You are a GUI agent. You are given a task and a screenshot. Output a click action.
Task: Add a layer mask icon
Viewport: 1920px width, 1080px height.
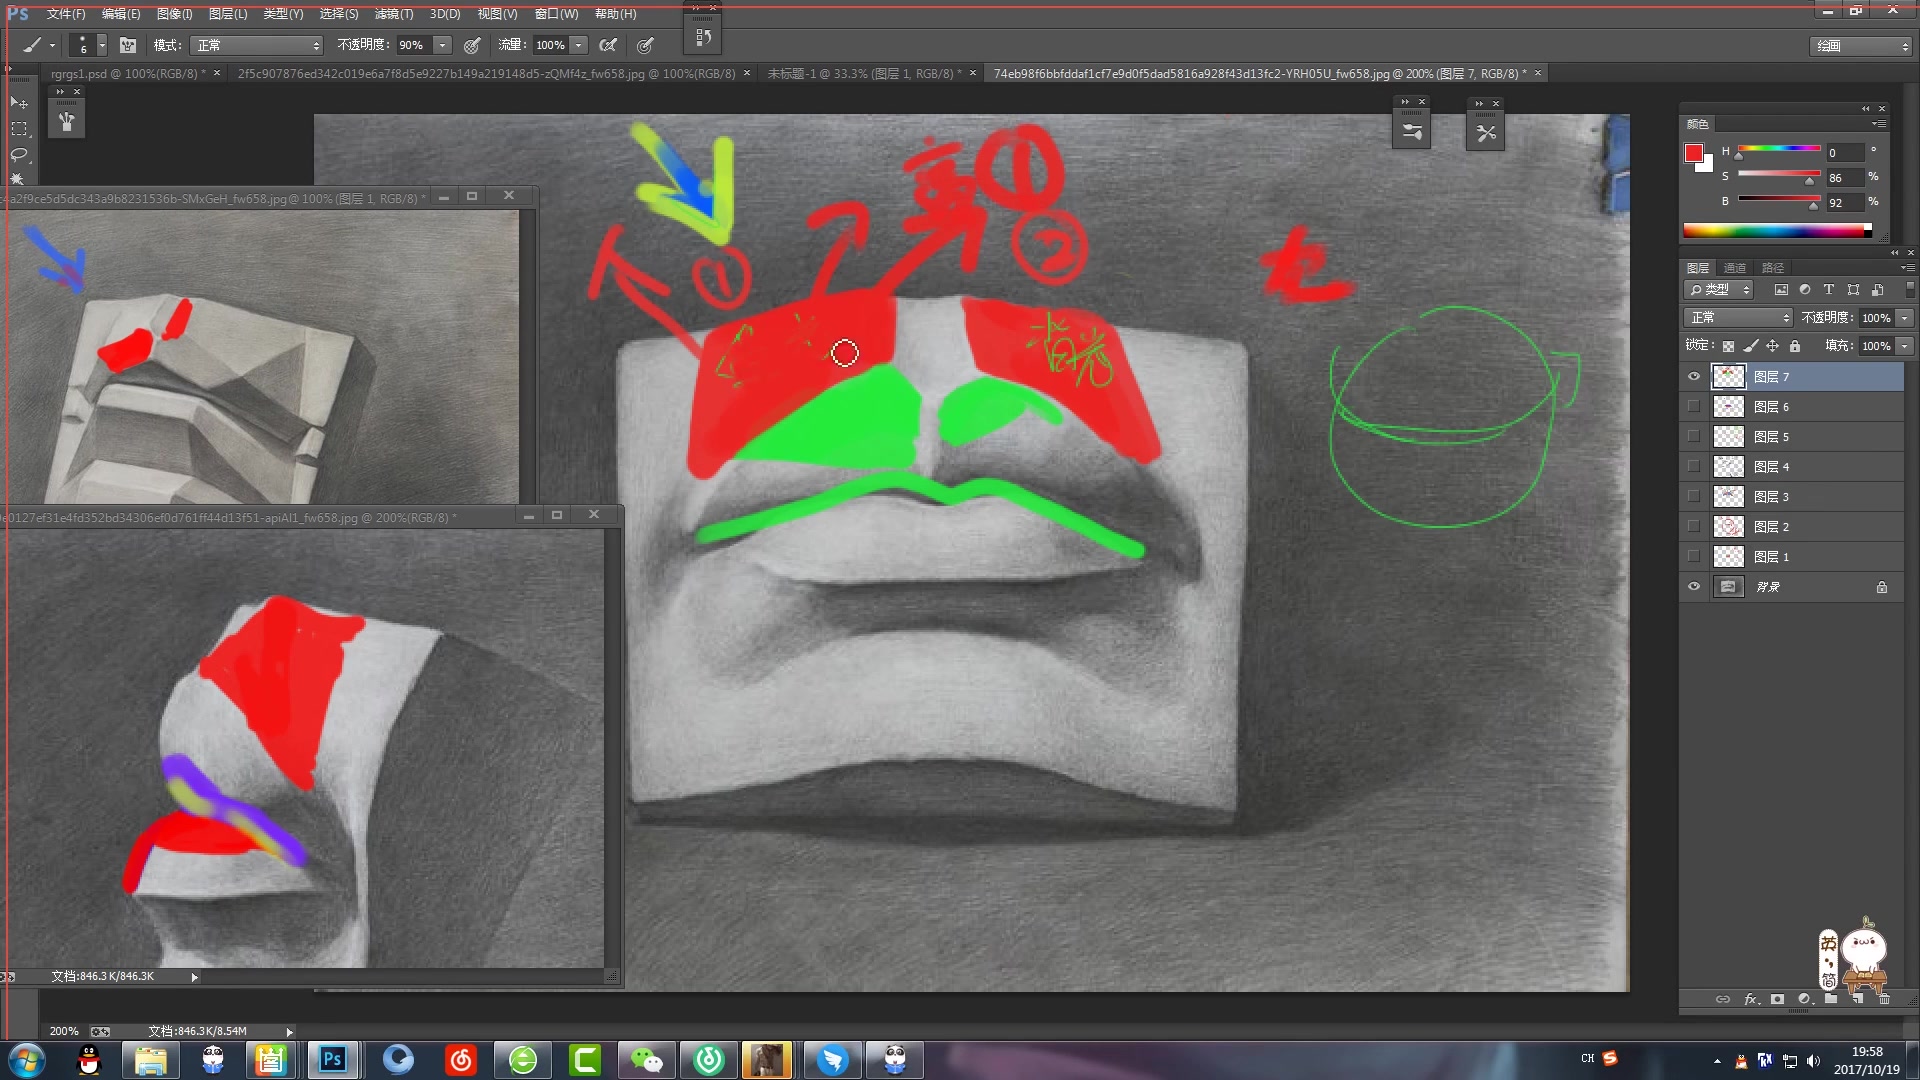tap(1777, 999)
